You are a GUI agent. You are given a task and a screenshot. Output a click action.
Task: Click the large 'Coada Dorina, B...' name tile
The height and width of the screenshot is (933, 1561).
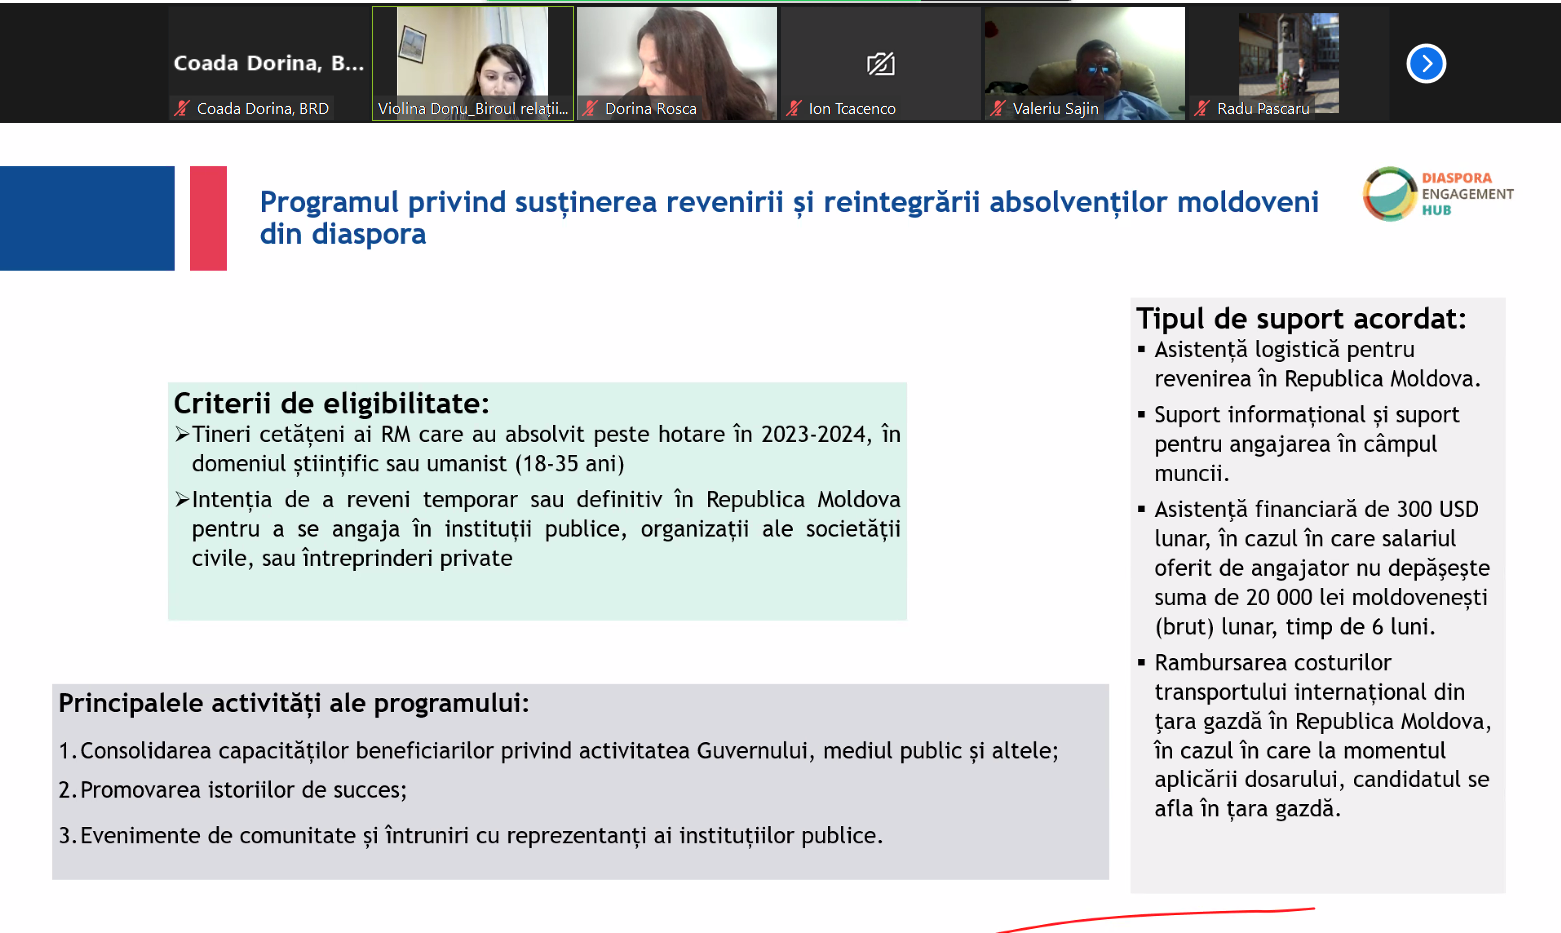(x=268, y=63)
